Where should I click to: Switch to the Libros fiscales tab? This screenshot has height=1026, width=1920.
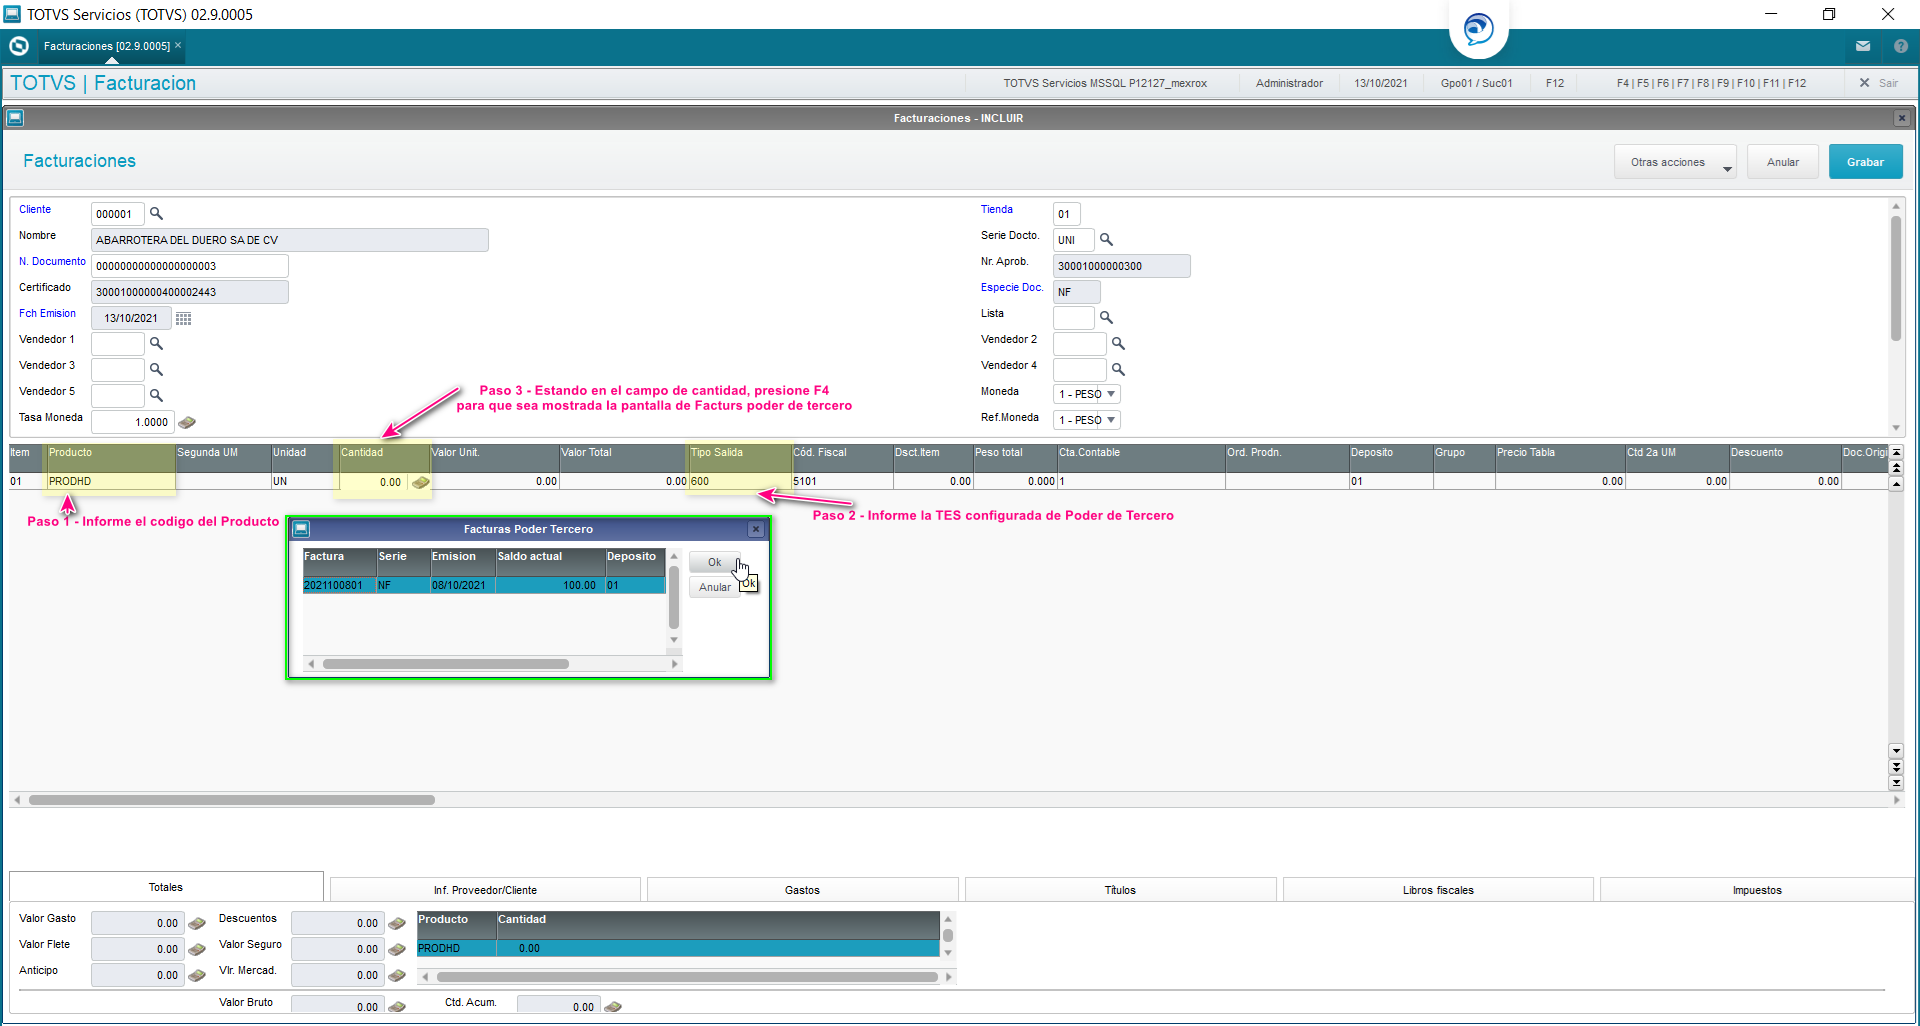tap(1438, 890)
